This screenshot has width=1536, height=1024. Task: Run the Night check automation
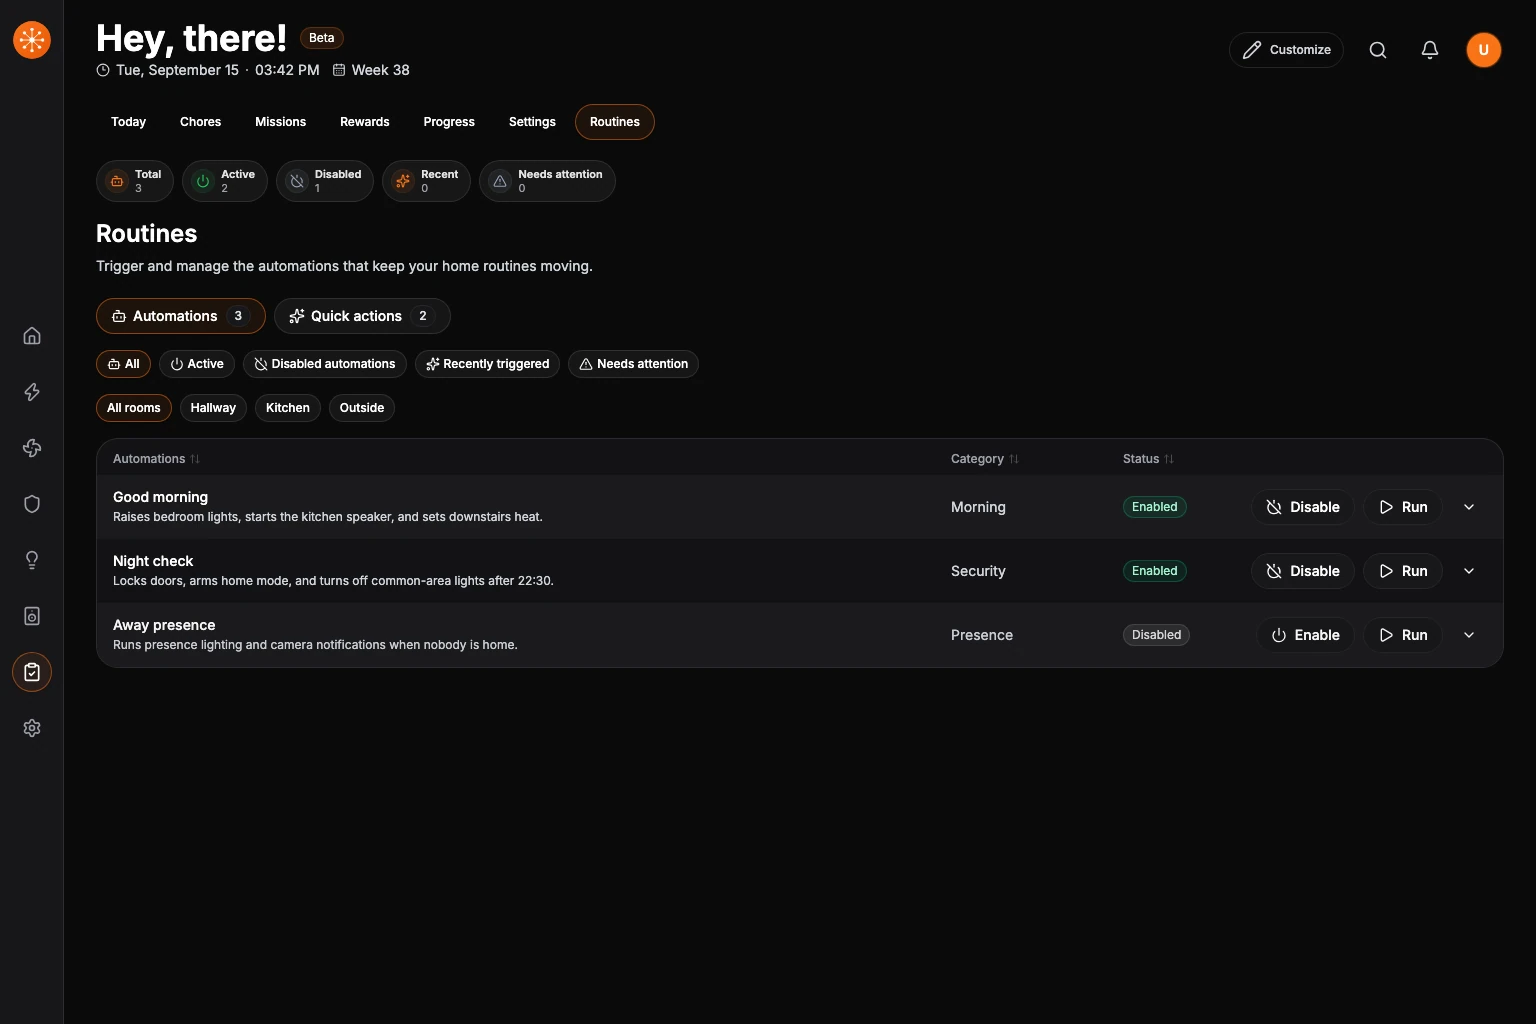click(x=1403, y=571)
